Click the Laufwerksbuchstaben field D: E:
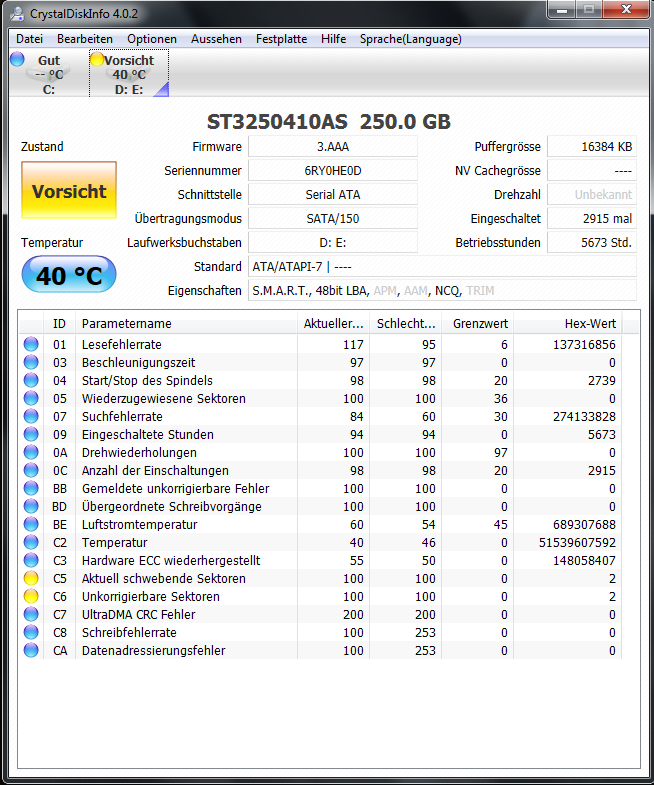Viewport: 654px width, 785px height. click(333, 243)
